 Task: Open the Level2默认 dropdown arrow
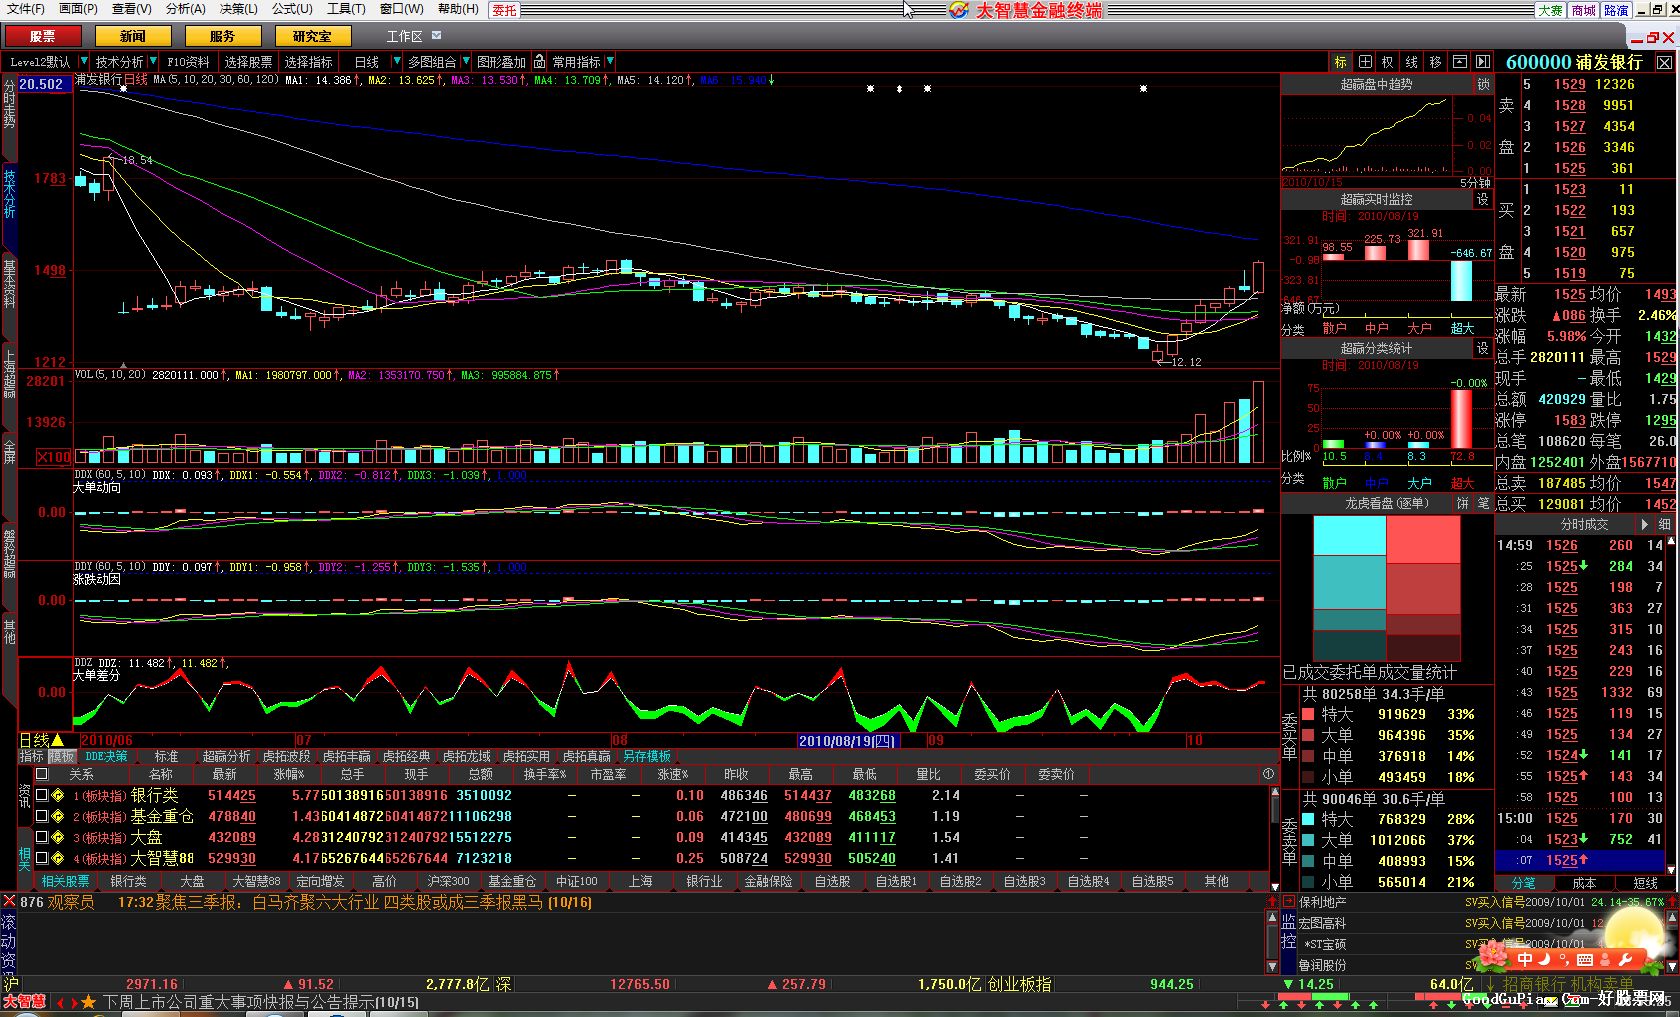[82, 62]
